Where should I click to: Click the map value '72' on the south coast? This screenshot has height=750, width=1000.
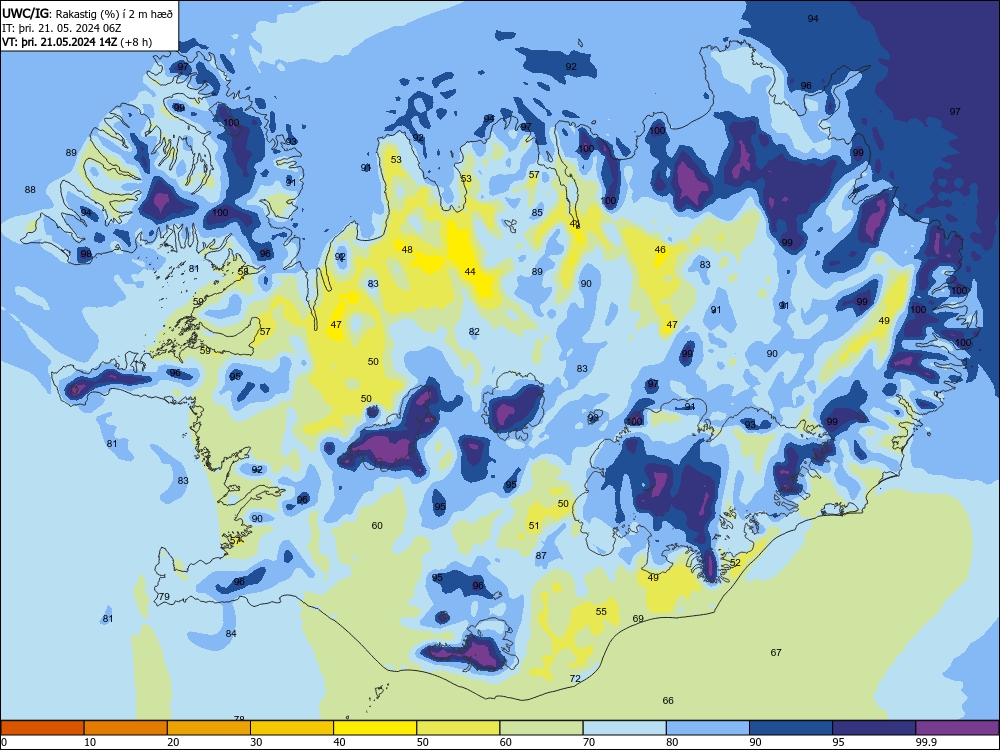pyautogui.click(x=575, y=679)
